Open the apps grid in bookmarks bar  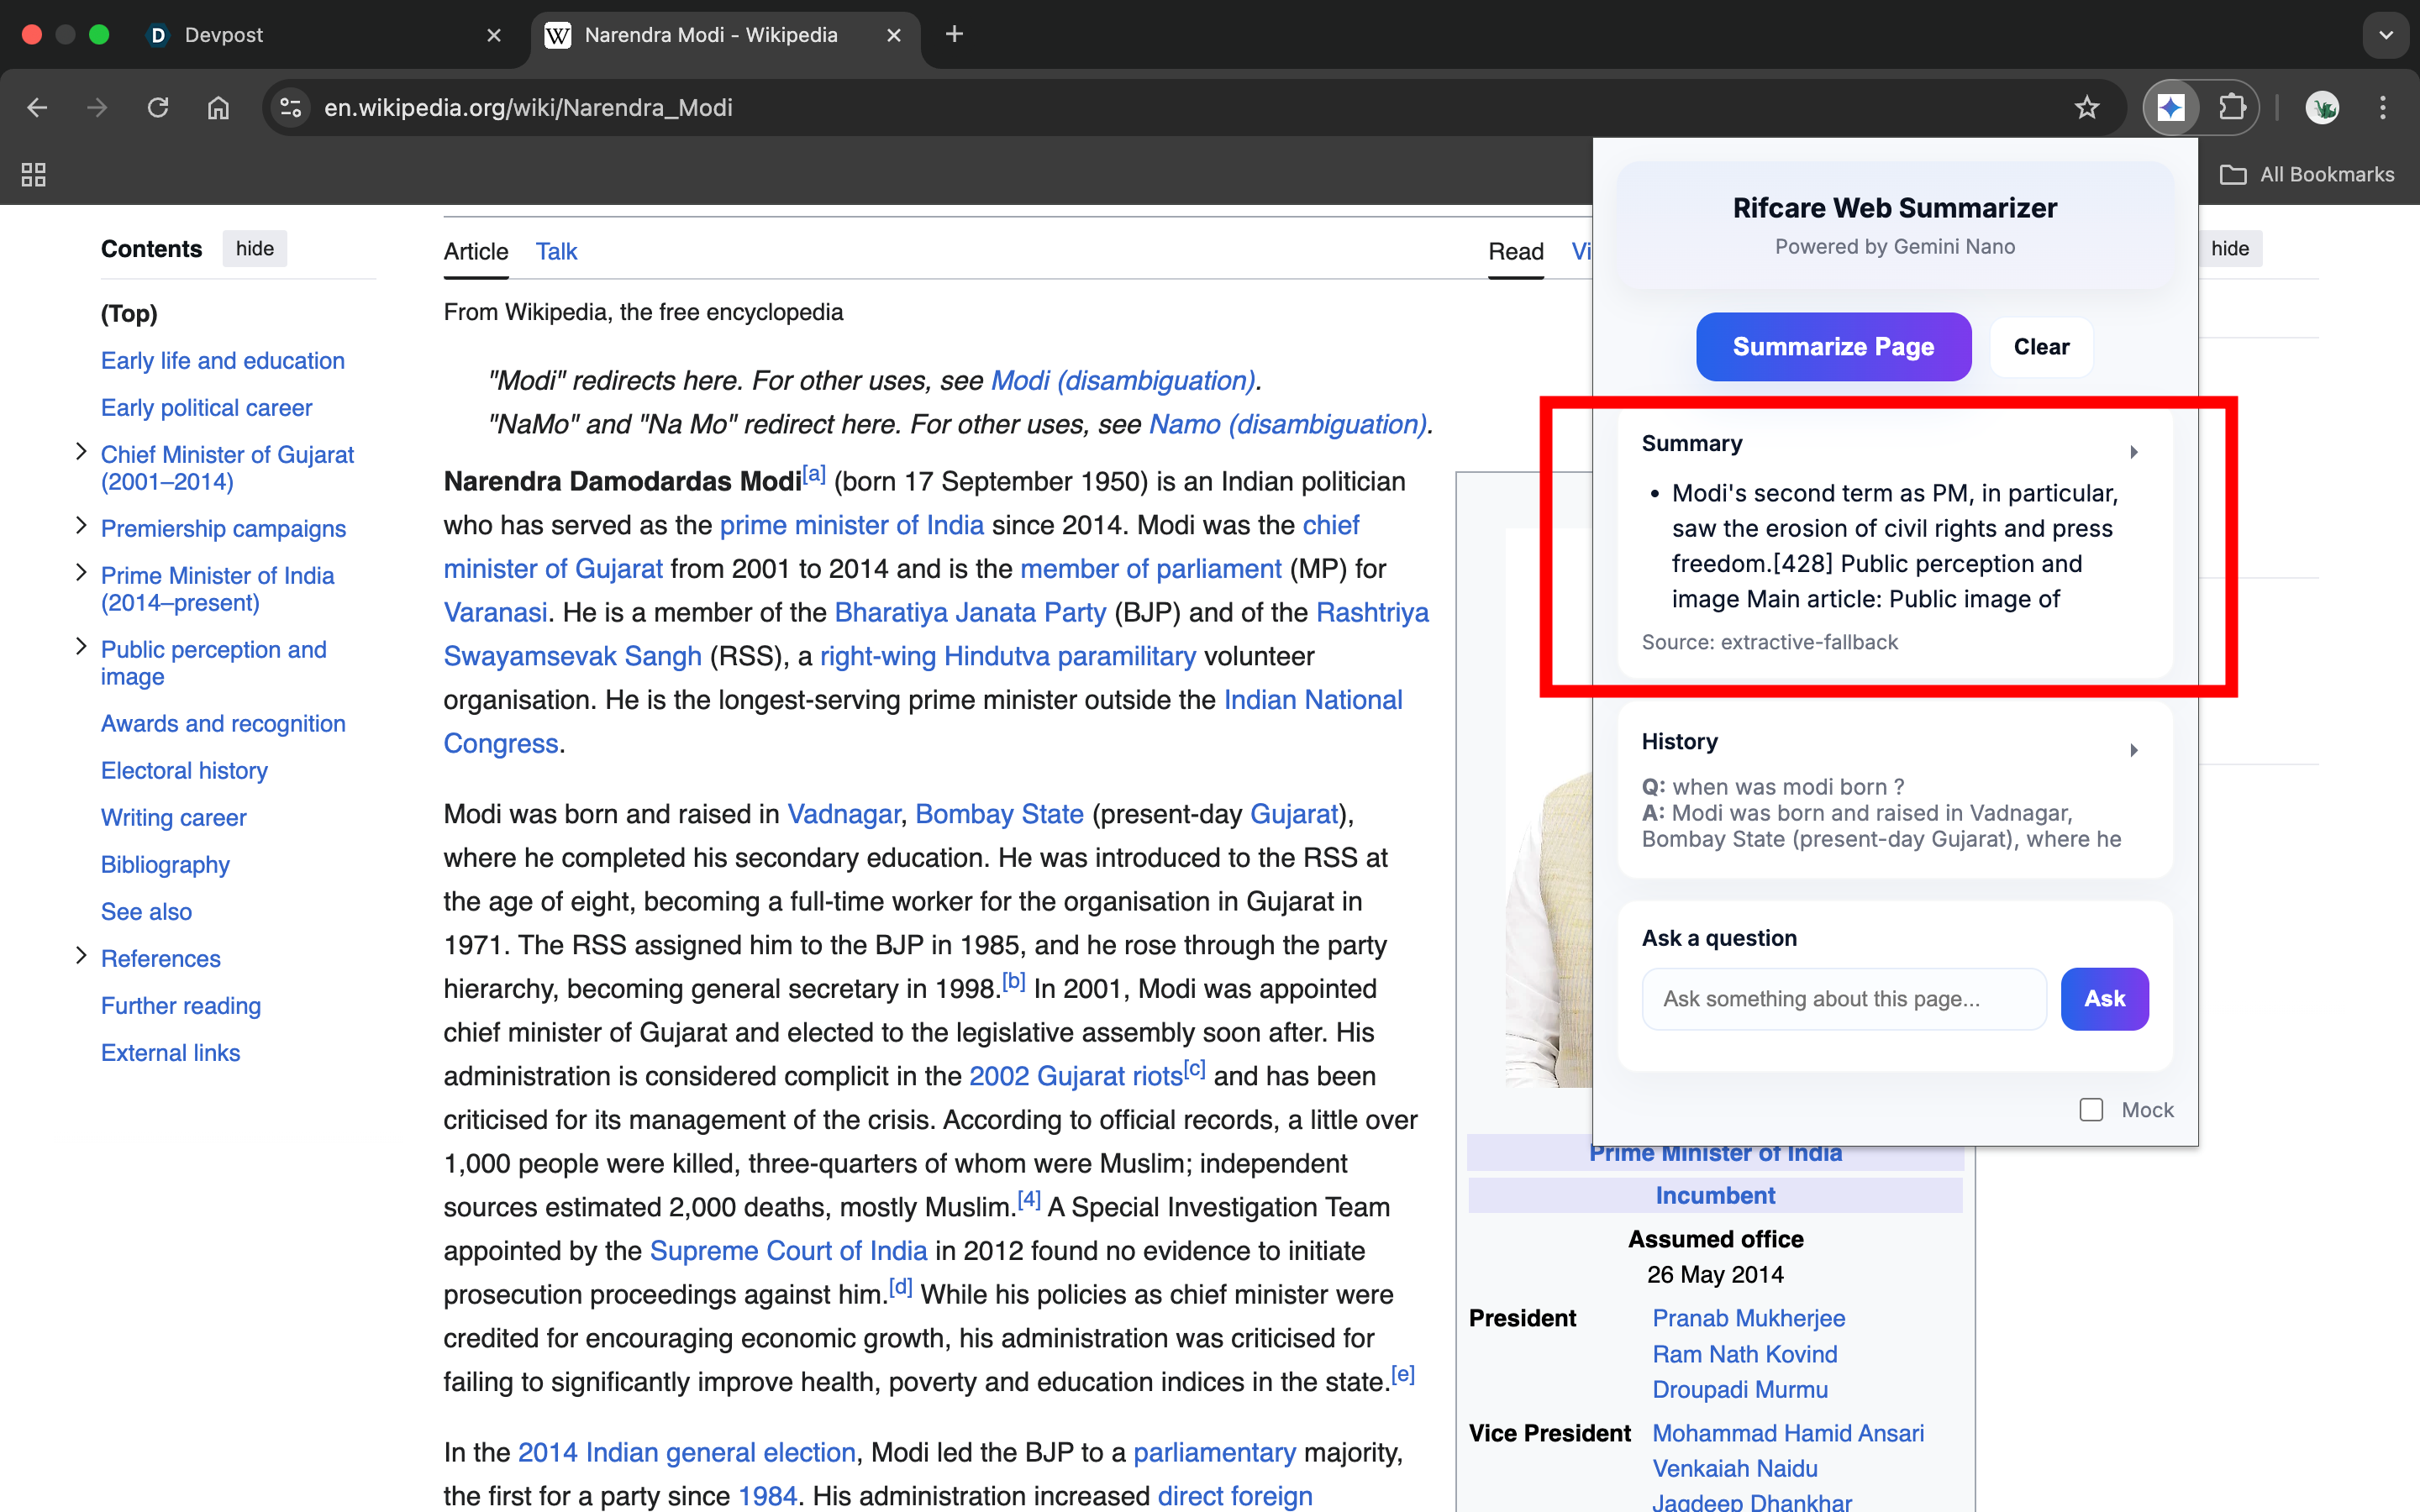click(33, 175)
